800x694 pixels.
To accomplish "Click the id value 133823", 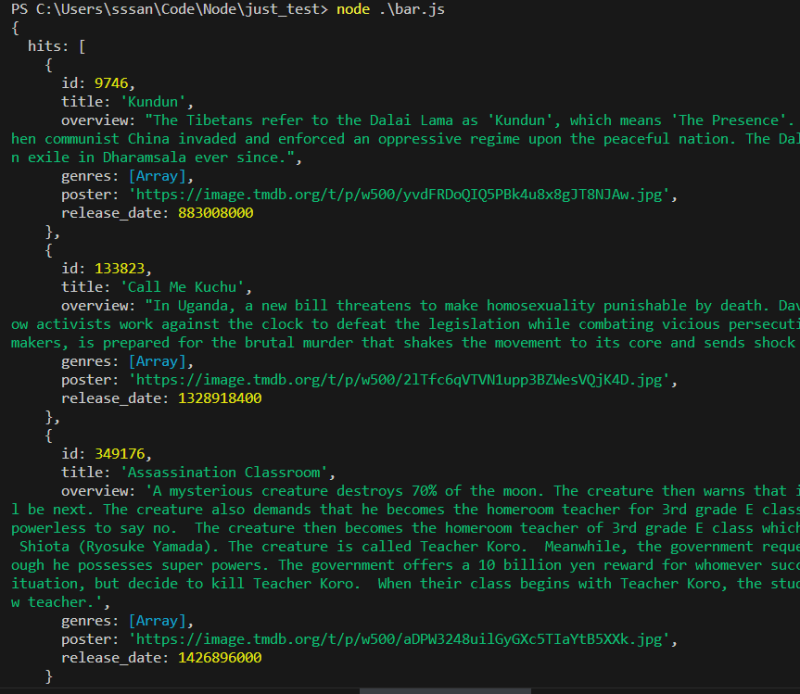I will click(119, 268).
